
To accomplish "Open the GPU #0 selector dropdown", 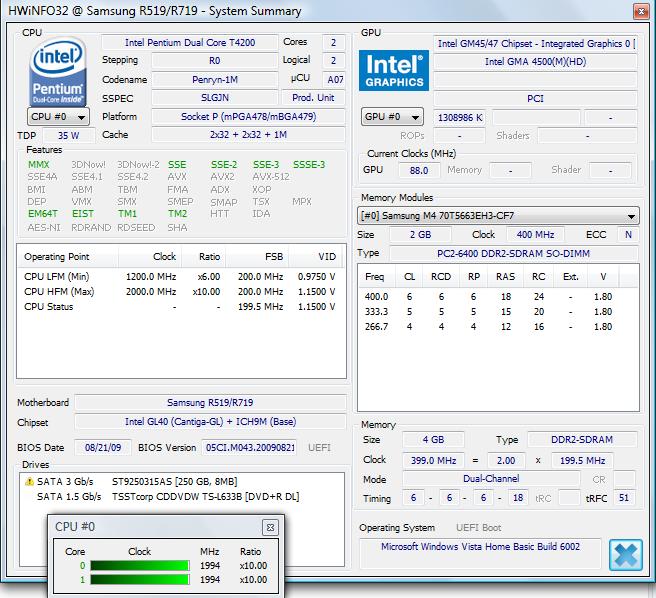I will tap(392, 117).
